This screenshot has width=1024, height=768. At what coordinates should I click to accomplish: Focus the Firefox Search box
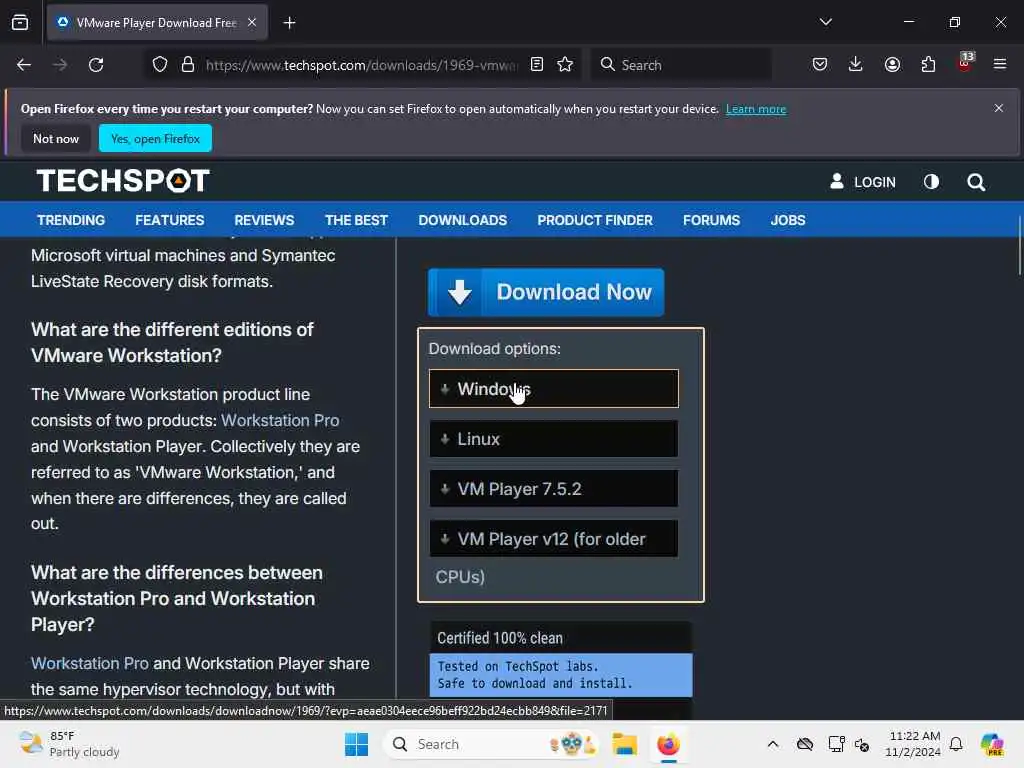[x=681, y=65]
